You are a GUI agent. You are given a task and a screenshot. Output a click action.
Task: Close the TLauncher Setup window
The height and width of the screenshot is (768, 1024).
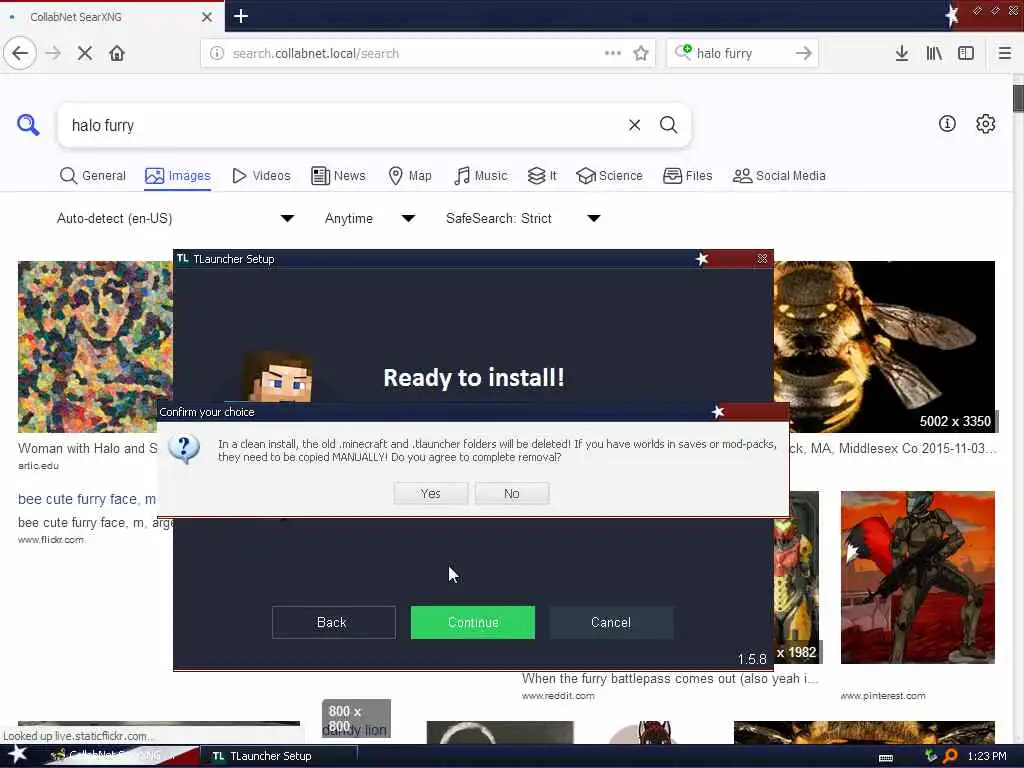[x=762, y=259]
